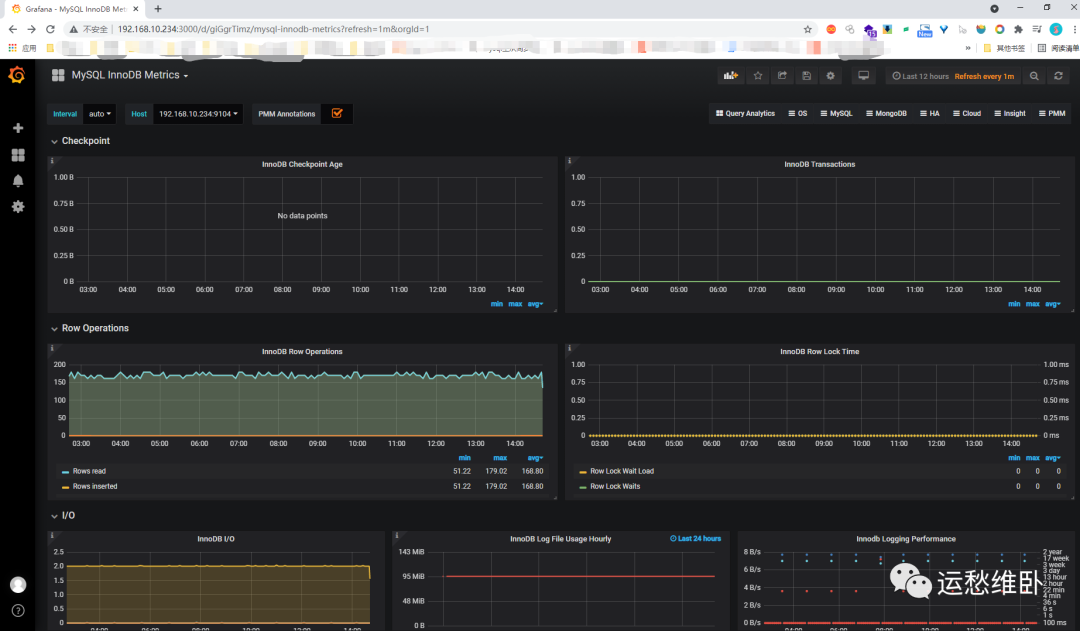Open the Query Analytics links menu
1080x631 pixels.
[x=745, y=114]
